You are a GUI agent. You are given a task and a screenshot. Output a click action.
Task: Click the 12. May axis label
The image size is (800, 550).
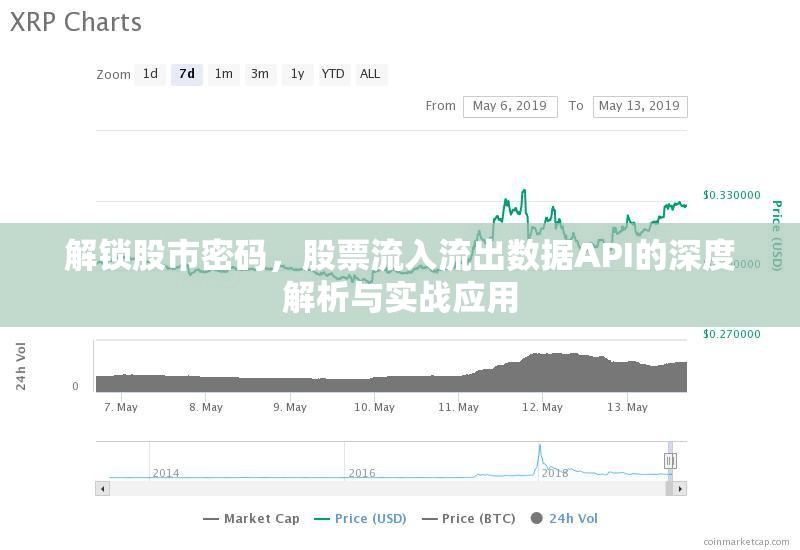(542, 408)
